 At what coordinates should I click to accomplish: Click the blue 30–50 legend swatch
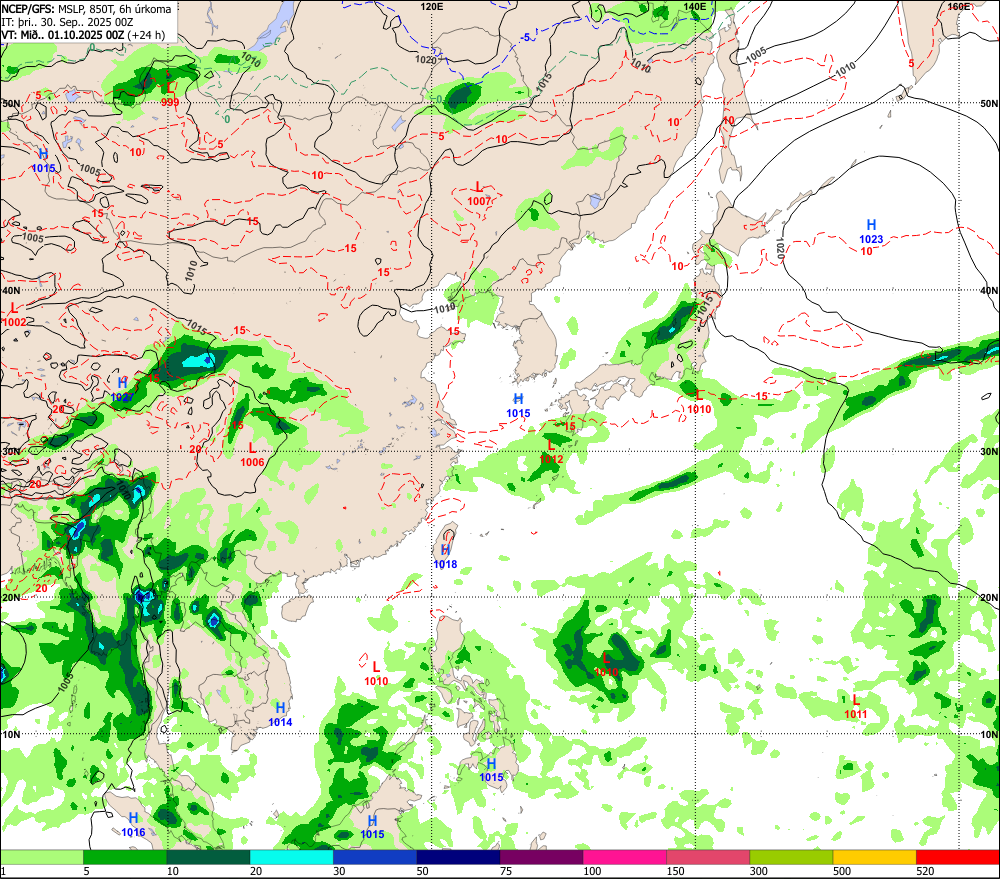[374, 857]
